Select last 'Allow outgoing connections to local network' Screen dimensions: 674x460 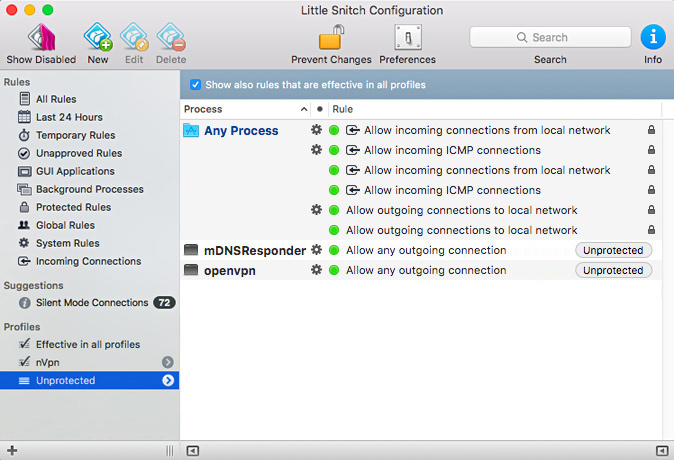462,230
